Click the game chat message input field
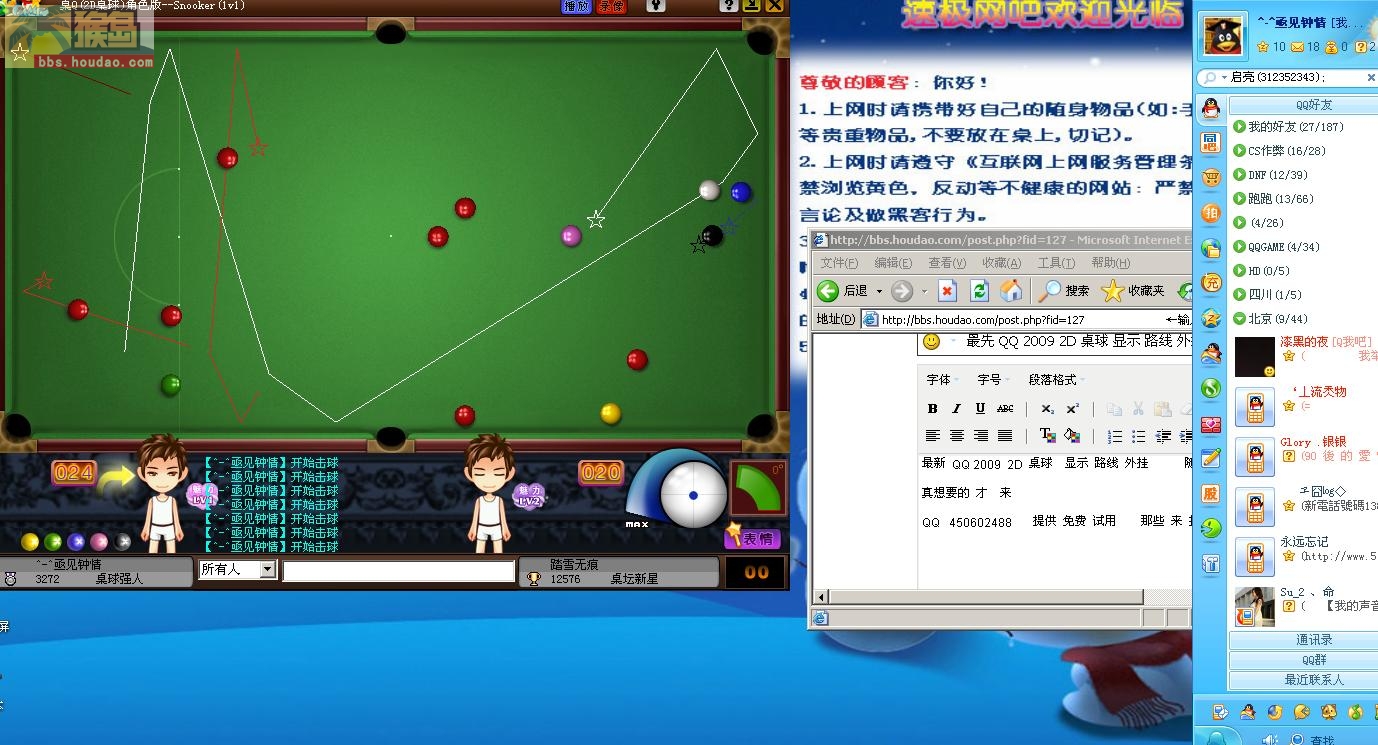The width and height of the screenshot is (1378, 745). 398,571
